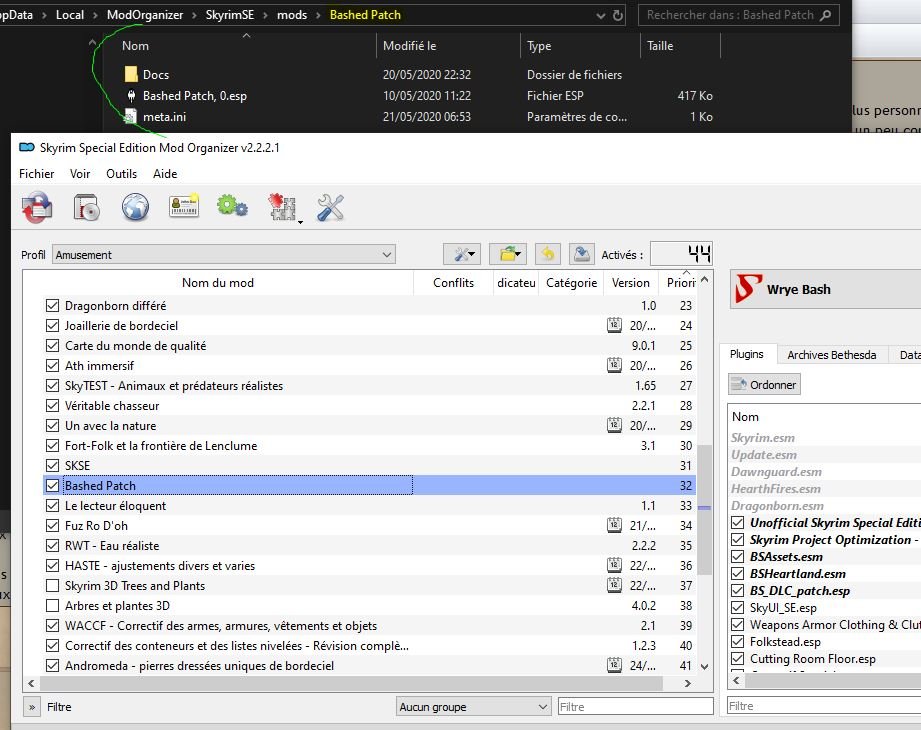The height and width of the screenshot is (730, 921).
Task: Click the Explorer address bar refresh icon
Action: tap(618, 15)
